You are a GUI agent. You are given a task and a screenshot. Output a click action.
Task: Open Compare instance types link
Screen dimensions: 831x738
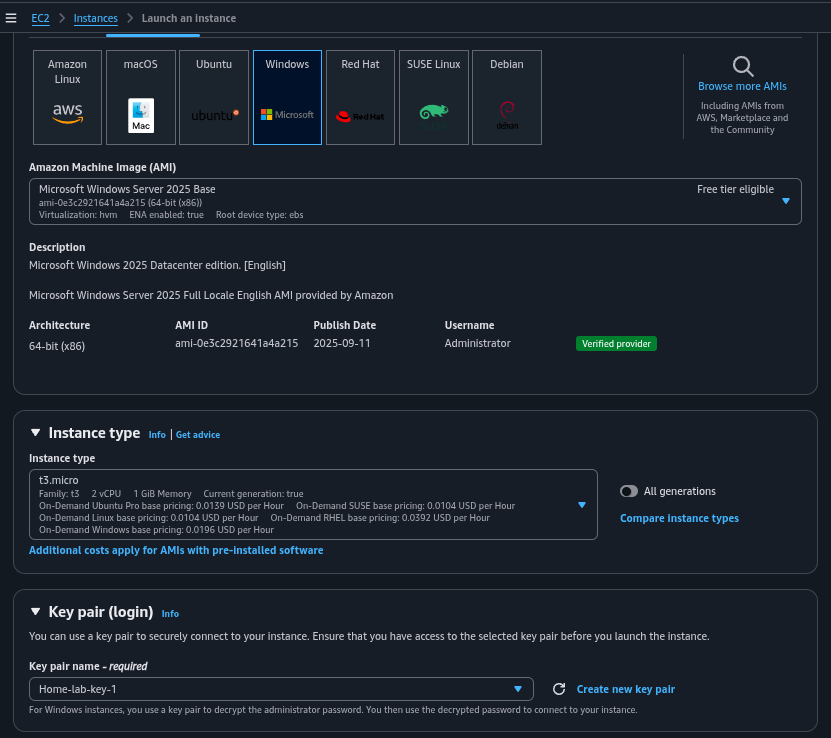pyautogui.click(x=679, y=518)
